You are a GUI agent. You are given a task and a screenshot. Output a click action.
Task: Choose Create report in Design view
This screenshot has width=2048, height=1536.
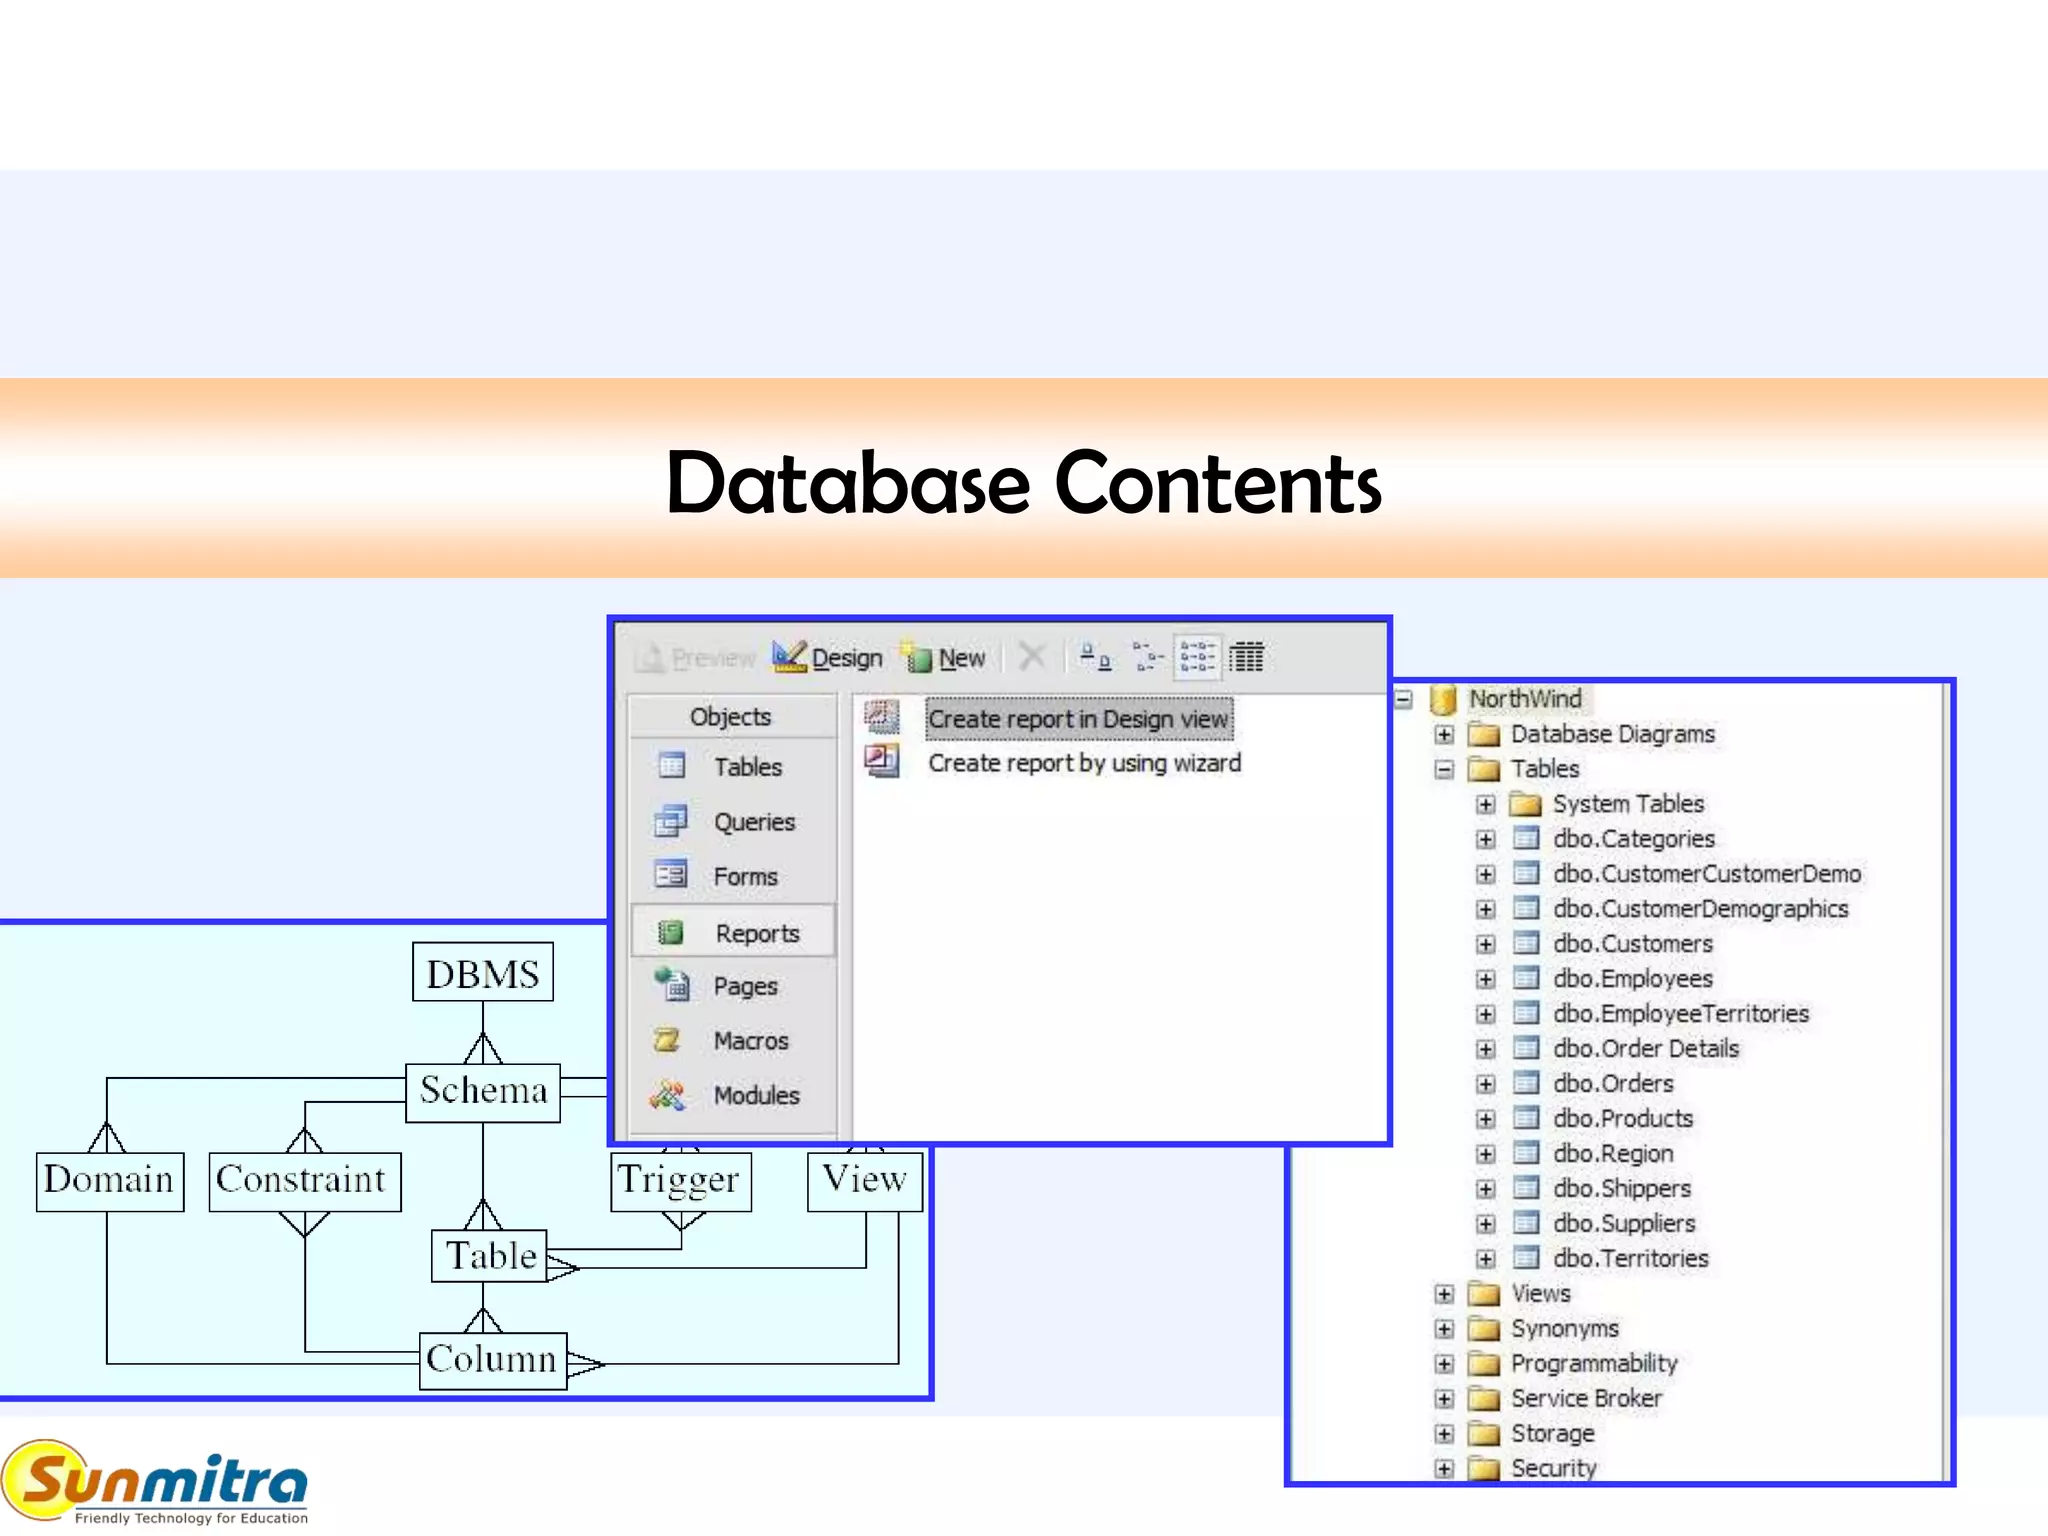(x=1078, y=719)
